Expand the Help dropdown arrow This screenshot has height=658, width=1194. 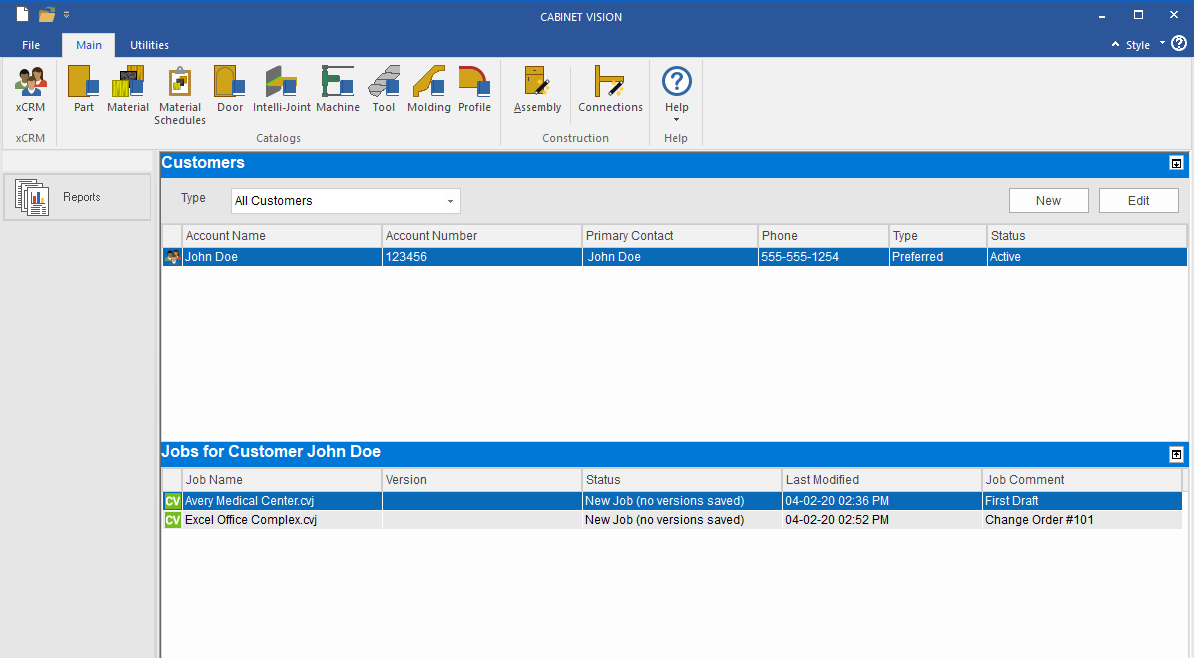[676, 120]
